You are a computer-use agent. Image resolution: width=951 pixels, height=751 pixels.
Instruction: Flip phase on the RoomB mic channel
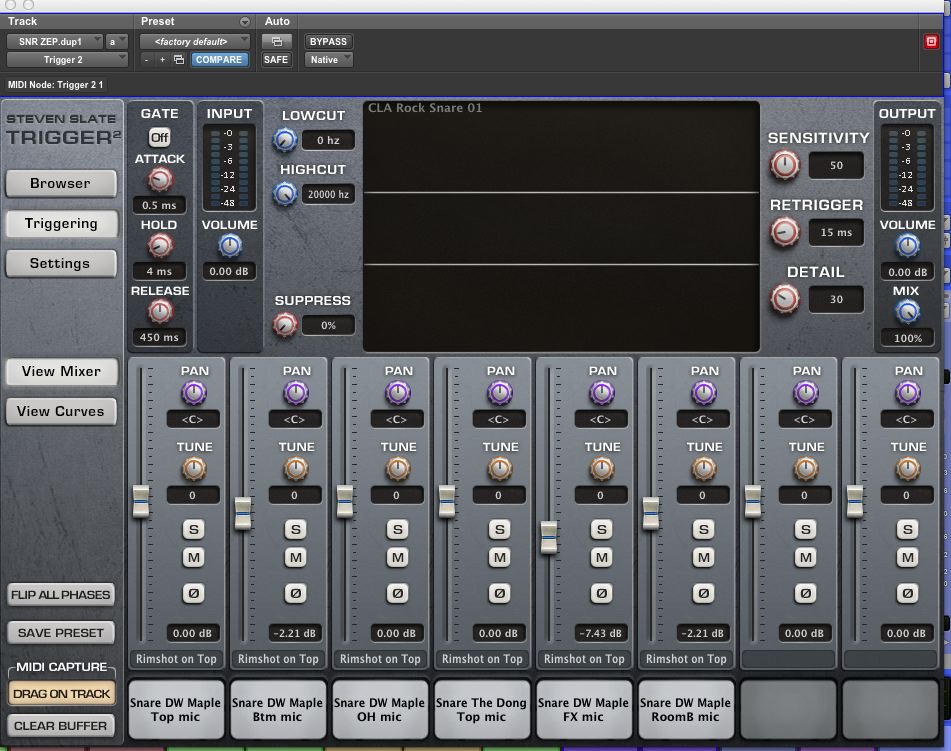704,593
